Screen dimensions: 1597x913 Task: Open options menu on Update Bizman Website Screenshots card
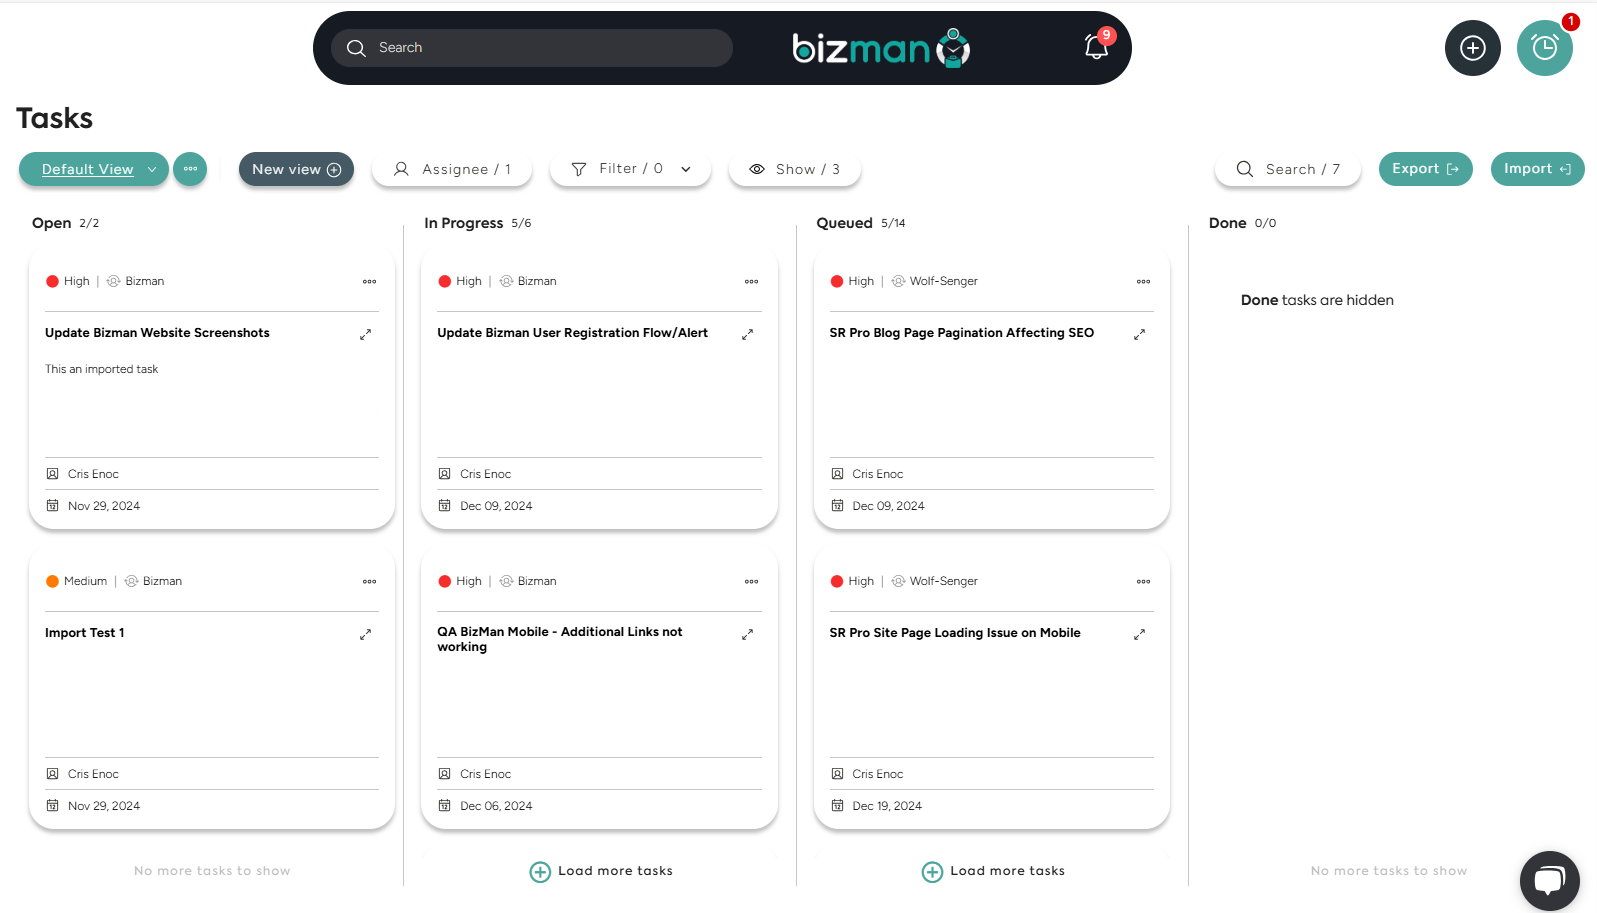pos(369,282)
